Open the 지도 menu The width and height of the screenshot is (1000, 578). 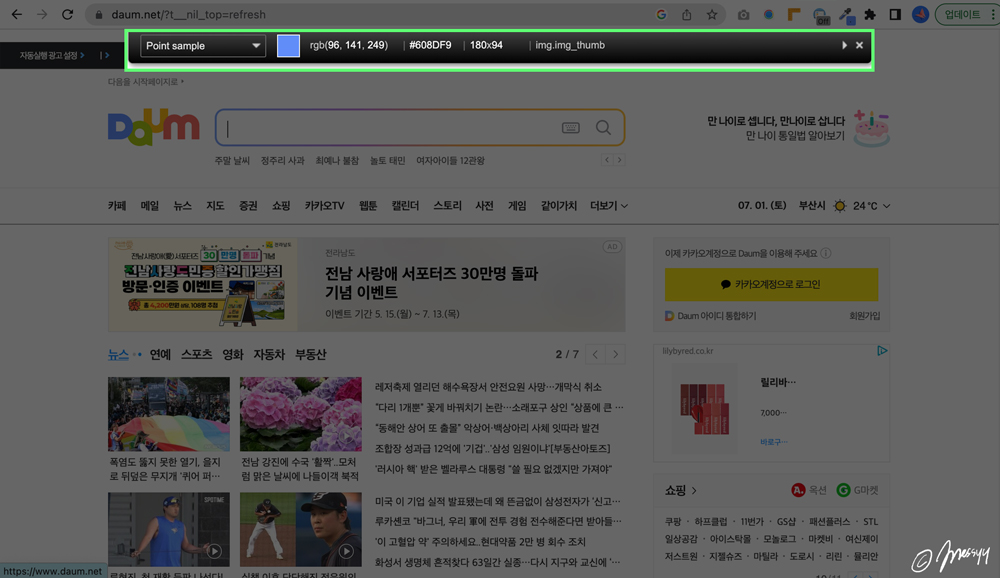(215, 205)
